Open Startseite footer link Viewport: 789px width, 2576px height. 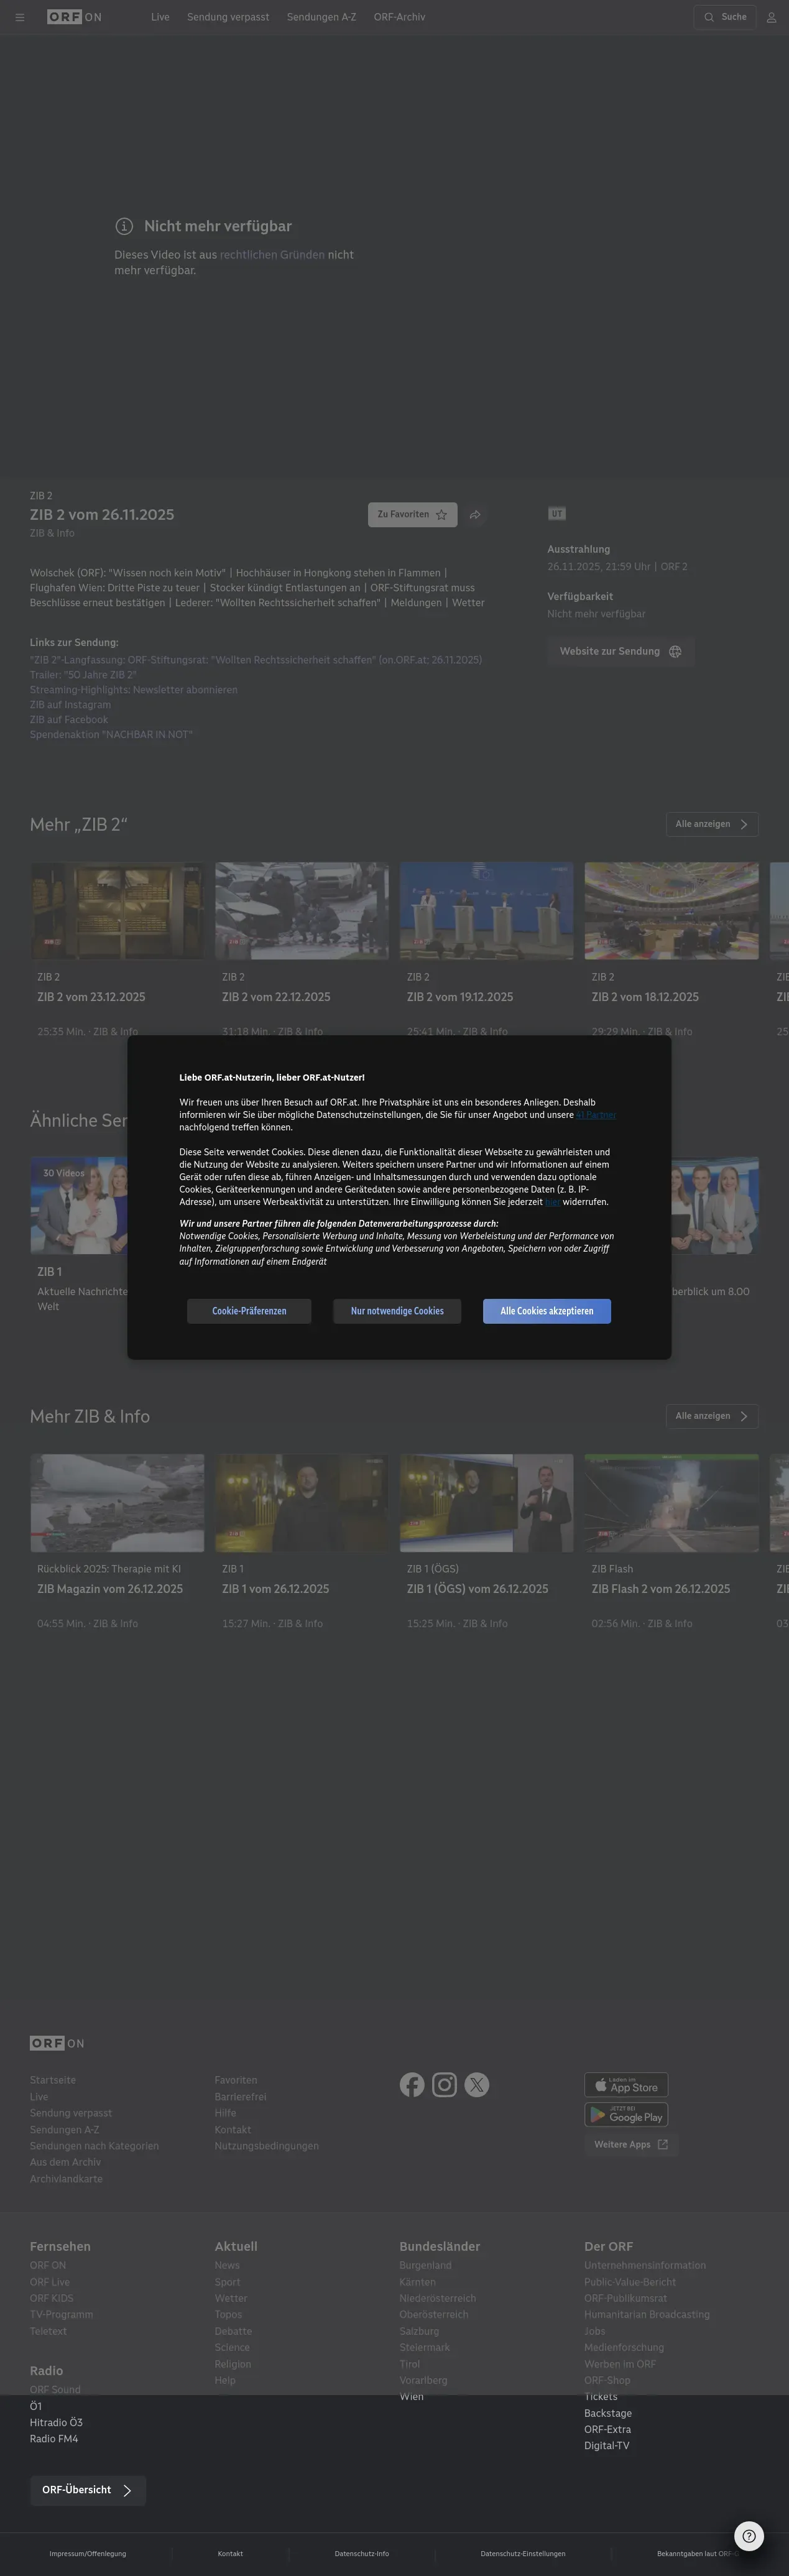pos(53,2080)
